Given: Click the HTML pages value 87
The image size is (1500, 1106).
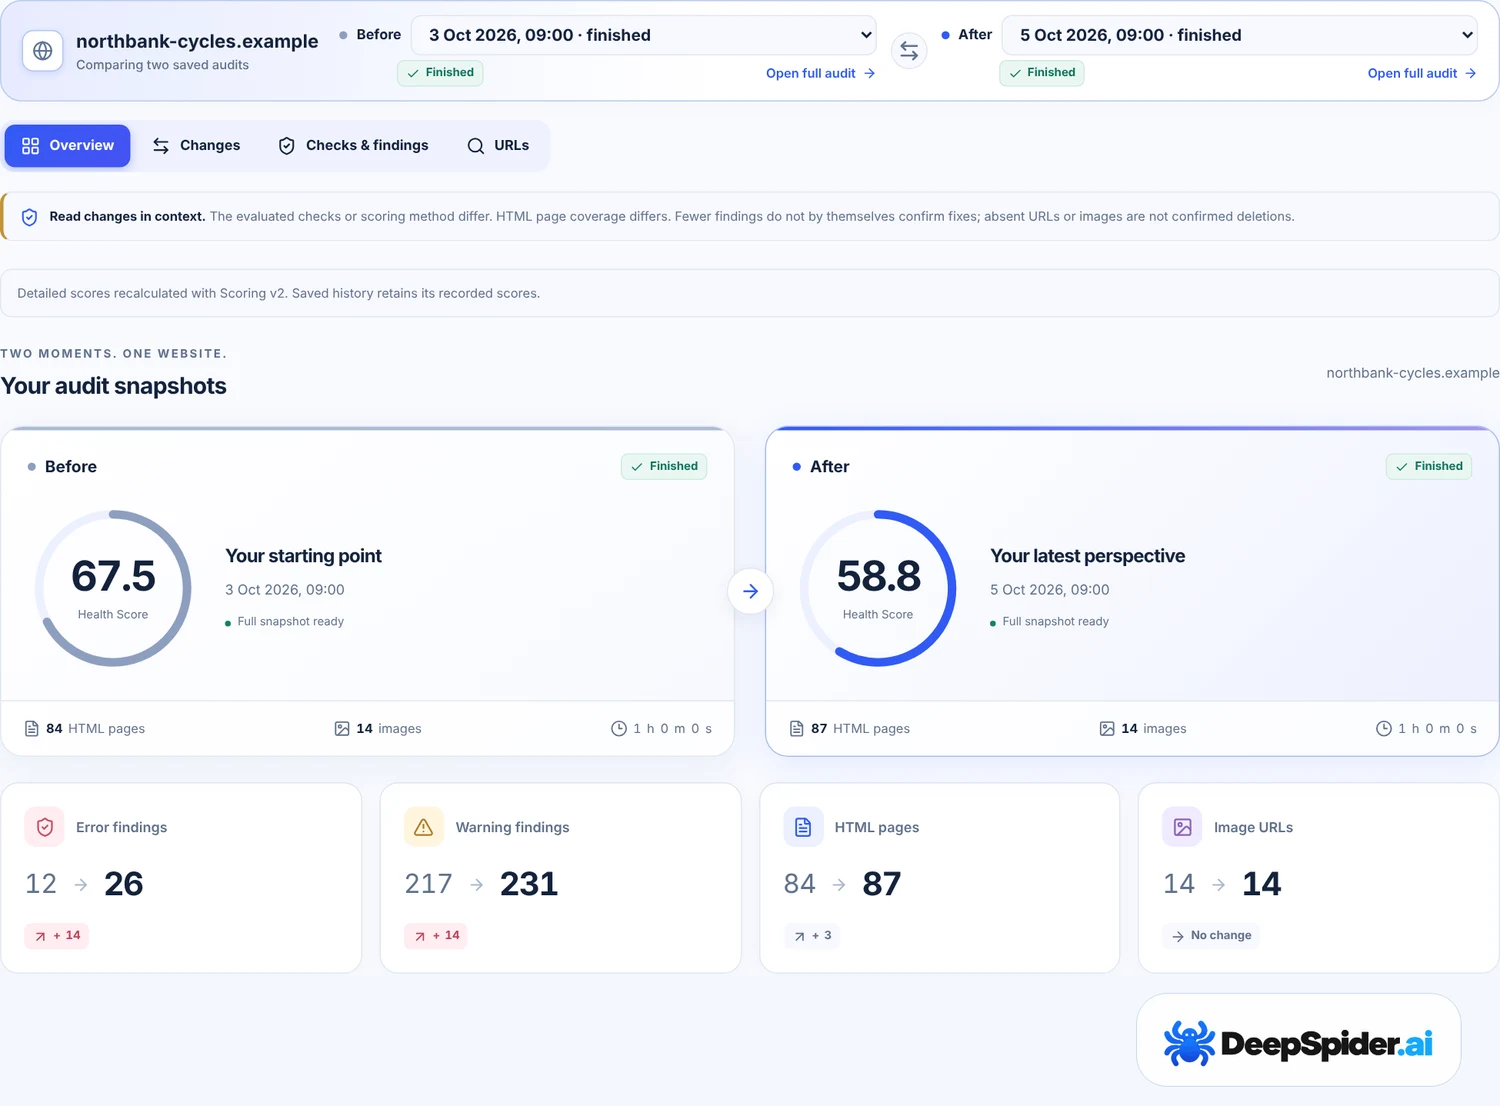Looking at the screenshot, I should [882, 884].
